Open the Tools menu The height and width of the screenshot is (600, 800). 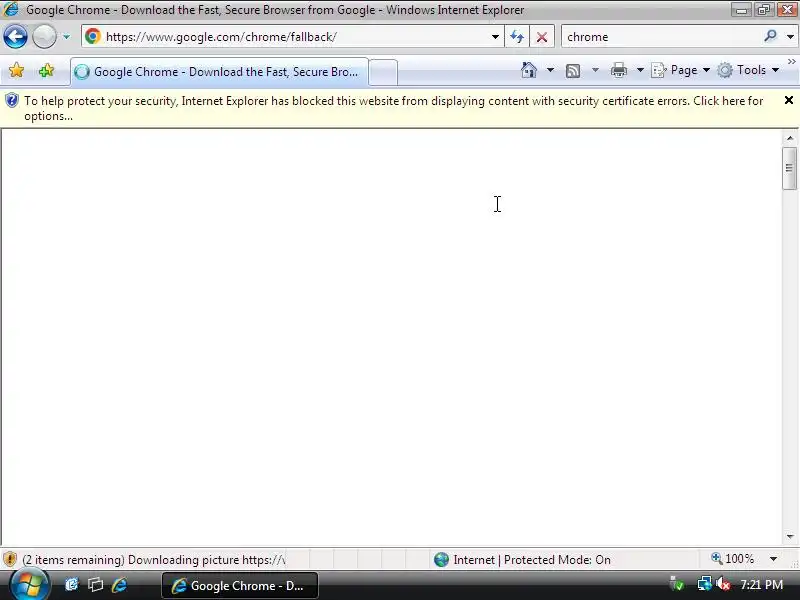point(748,70)
